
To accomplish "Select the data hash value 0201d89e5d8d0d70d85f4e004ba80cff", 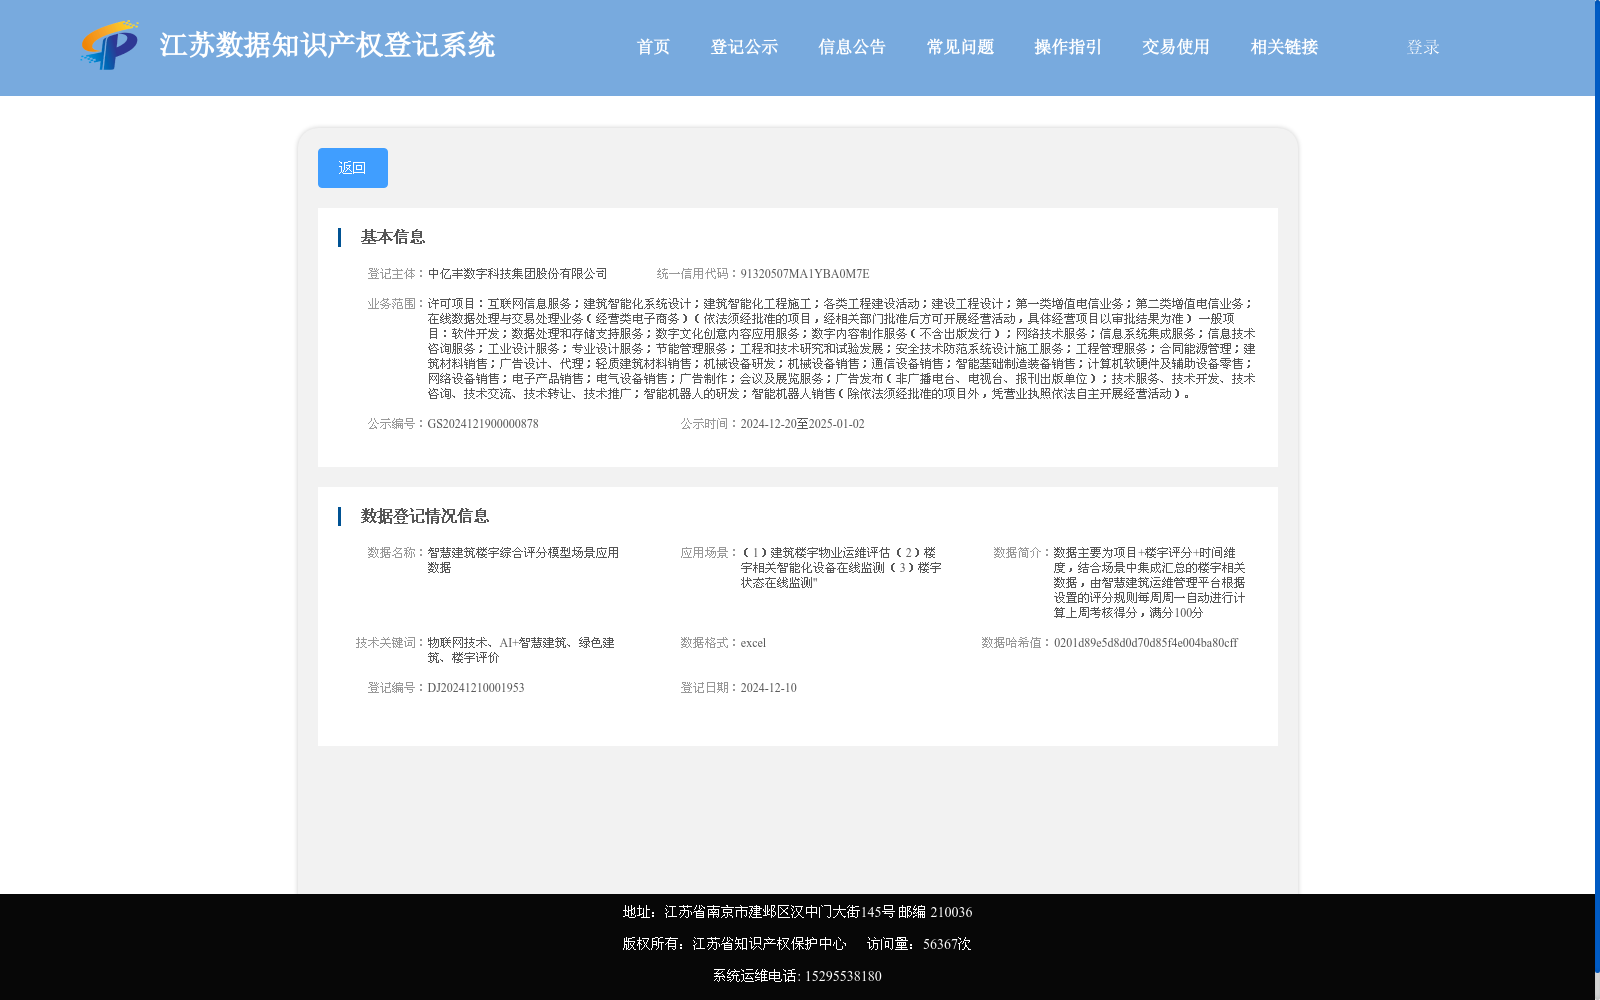I will (1145, 643).
